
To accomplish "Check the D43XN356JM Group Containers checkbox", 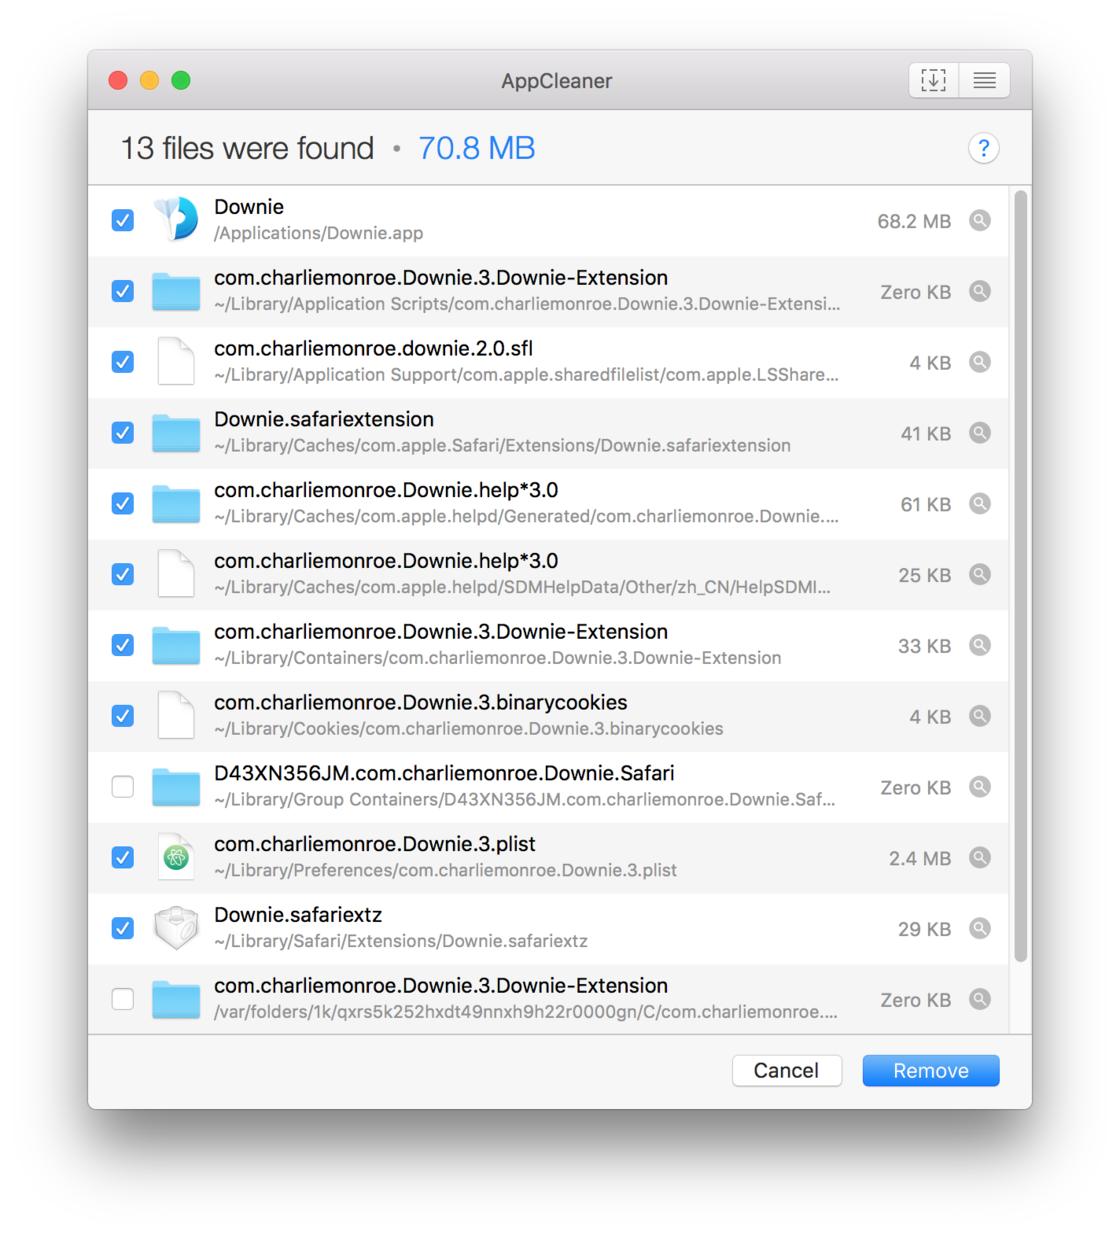I will [123, 787].
